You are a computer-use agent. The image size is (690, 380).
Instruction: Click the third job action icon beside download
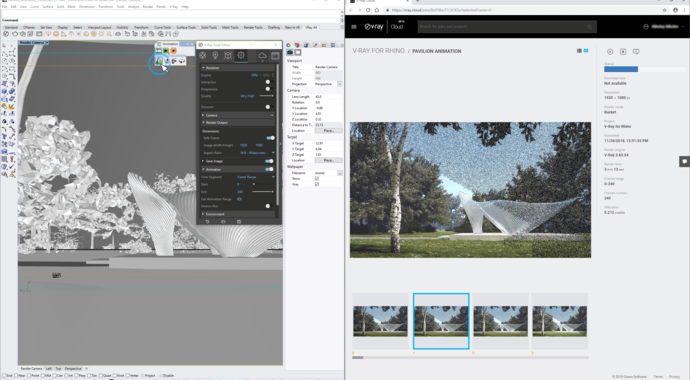coord(636,52)
